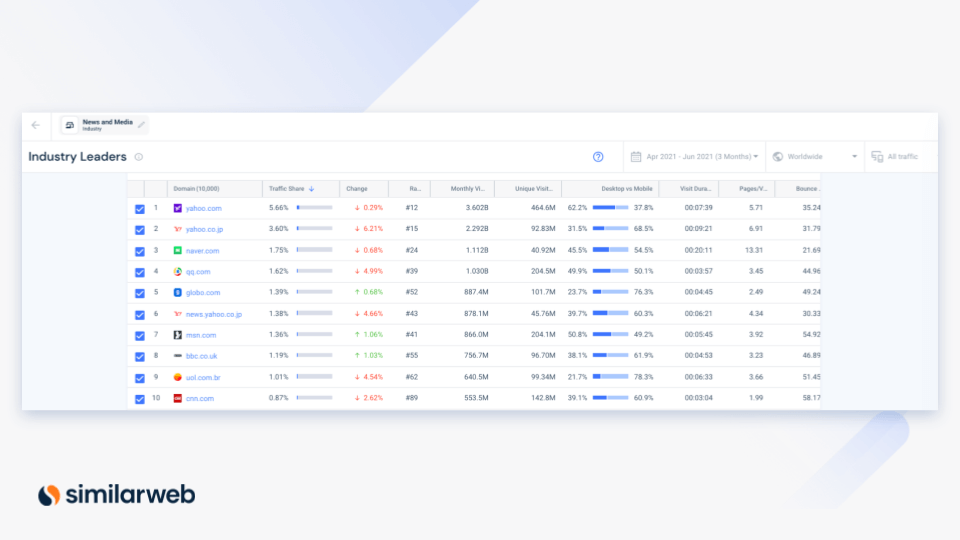Click the 6.21% change value
The height and width of the screenshot is (540, 960).
373,228
